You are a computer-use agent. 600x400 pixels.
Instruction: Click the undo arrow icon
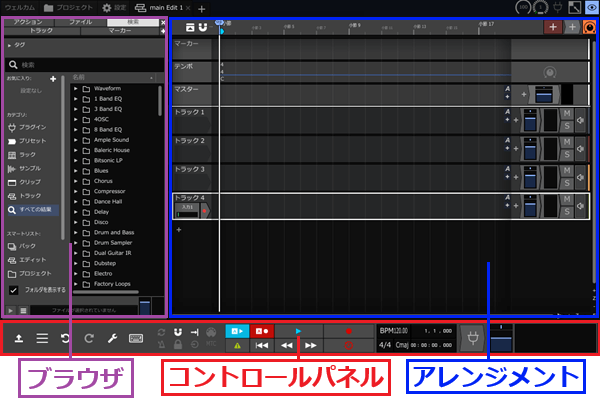(66, 339)
